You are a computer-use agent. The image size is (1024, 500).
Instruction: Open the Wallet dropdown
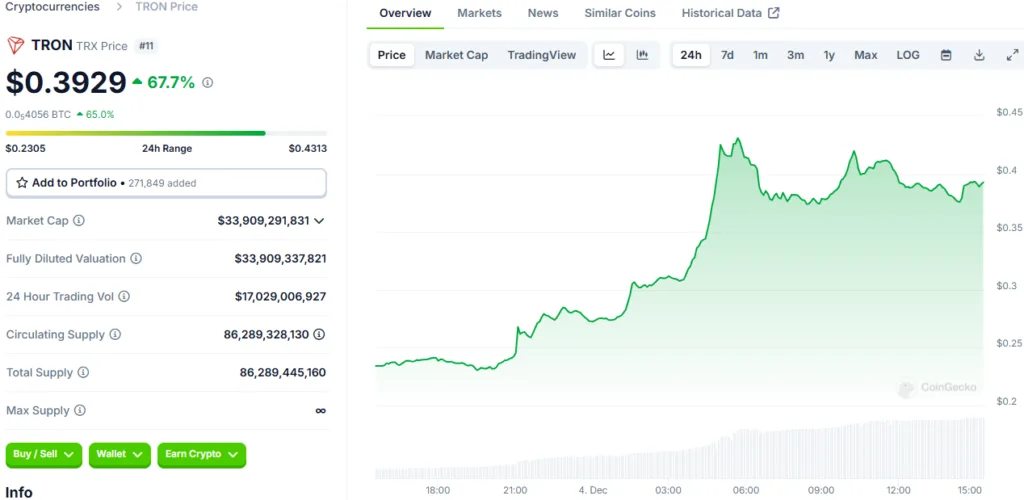point(120,454)
